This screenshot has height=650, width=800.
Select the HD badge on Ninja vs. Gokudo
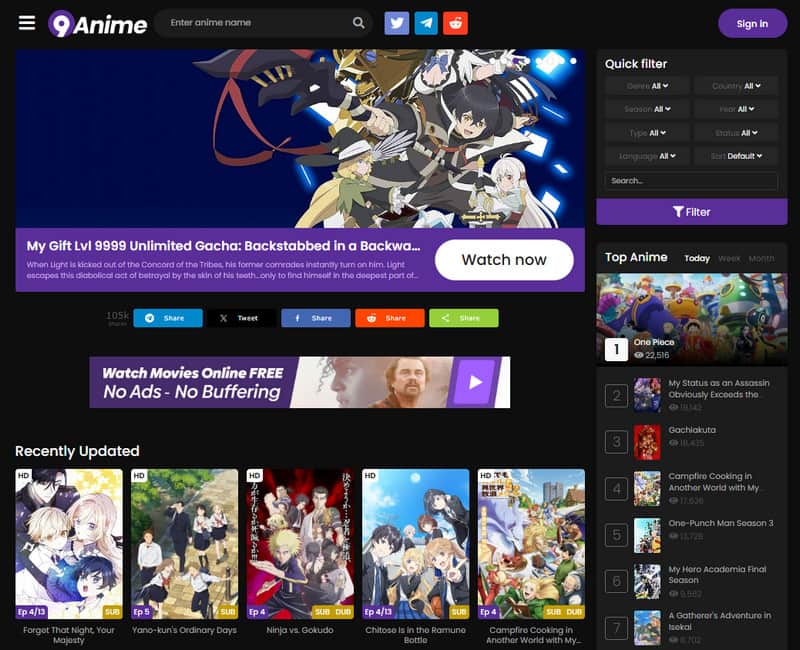click(x=254, y=475)
